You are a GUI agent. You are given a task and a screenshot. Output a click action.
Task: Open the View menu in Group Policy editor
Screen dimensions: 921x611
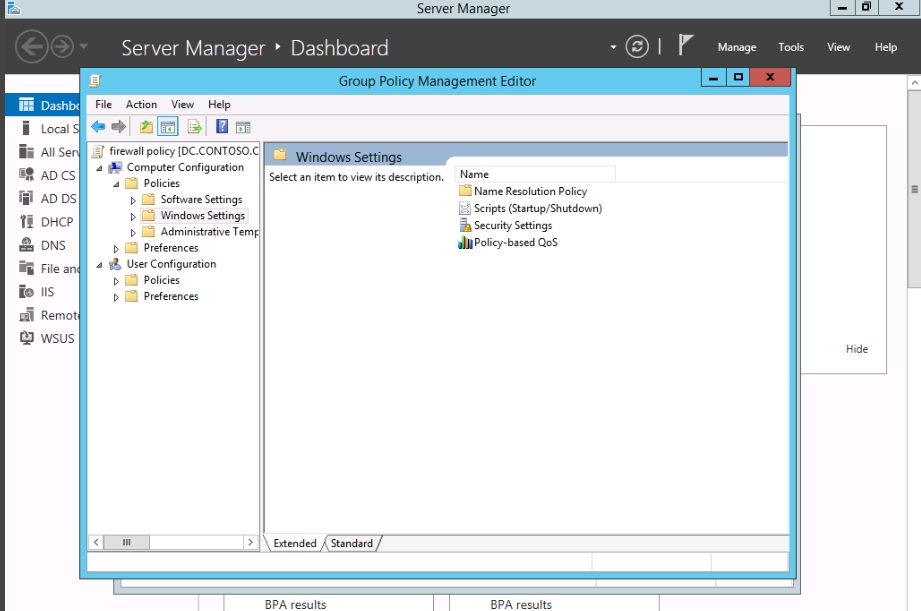pos(183,104)
